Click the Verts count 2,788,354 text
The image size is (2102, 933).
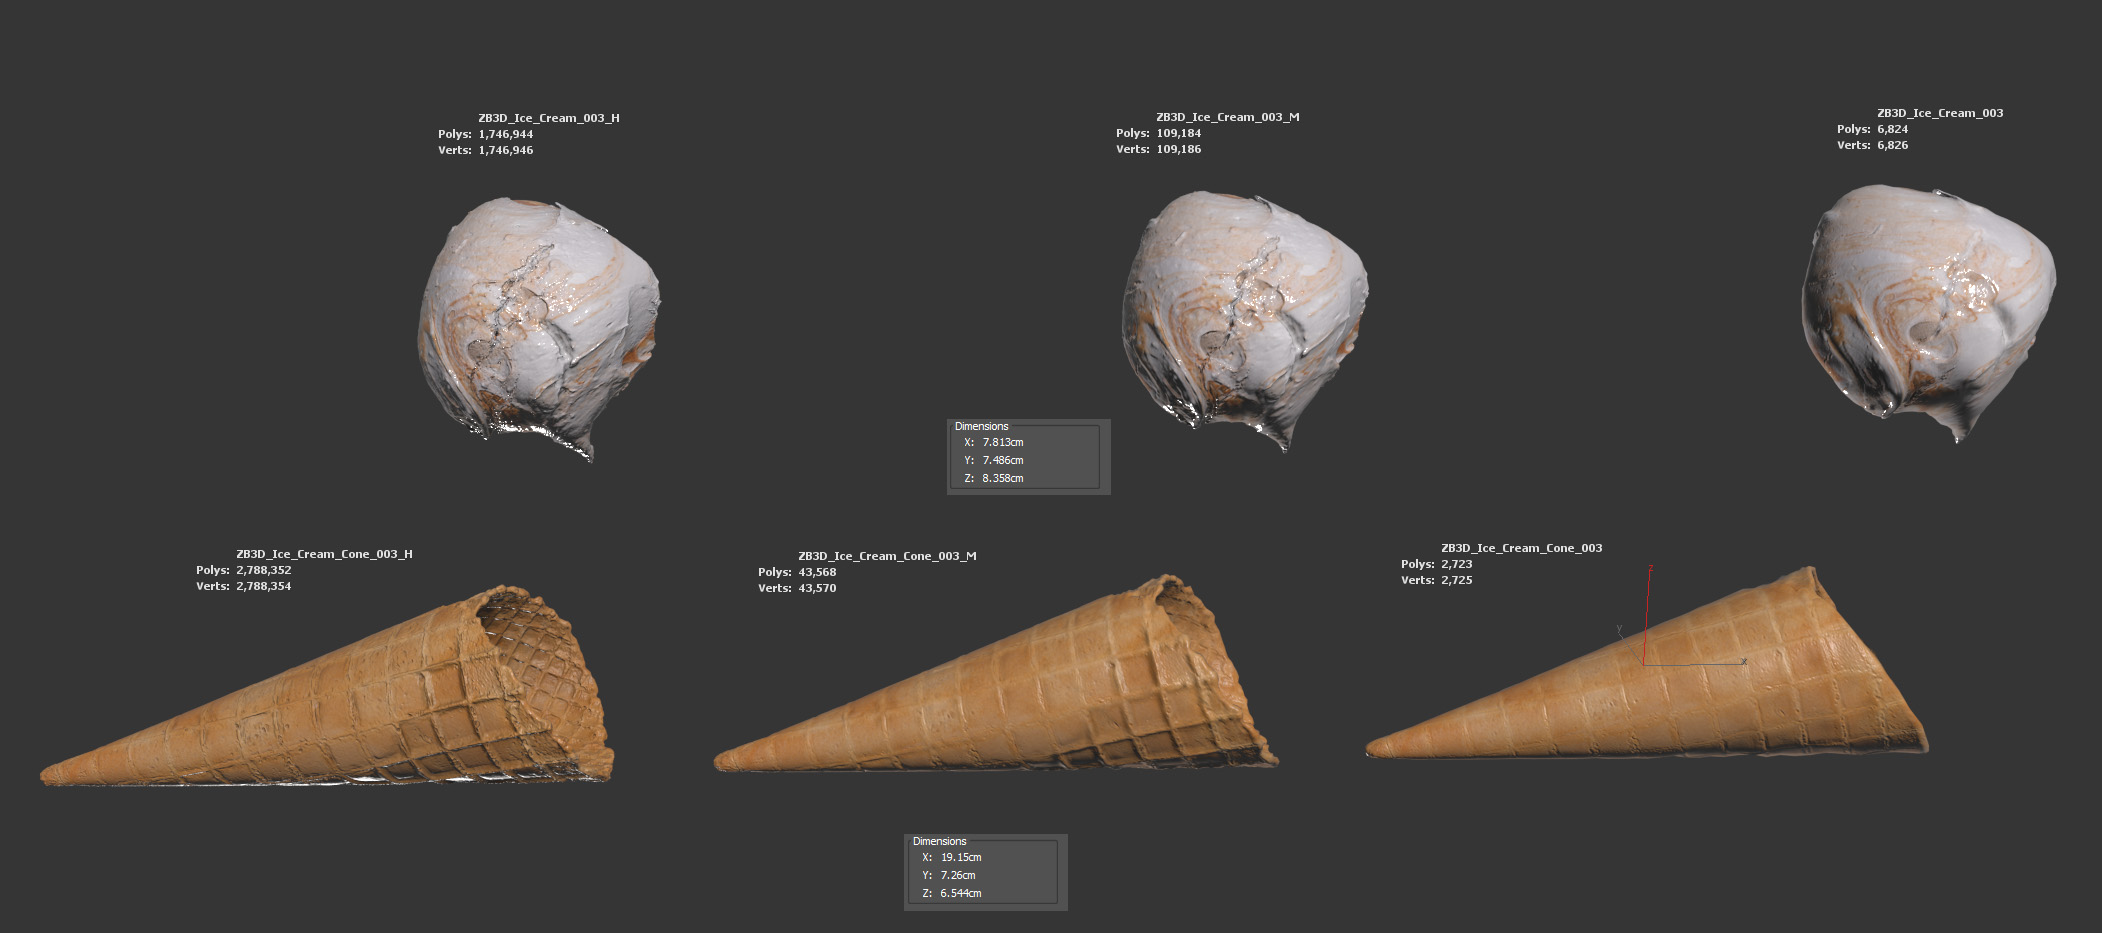(263, 586)
